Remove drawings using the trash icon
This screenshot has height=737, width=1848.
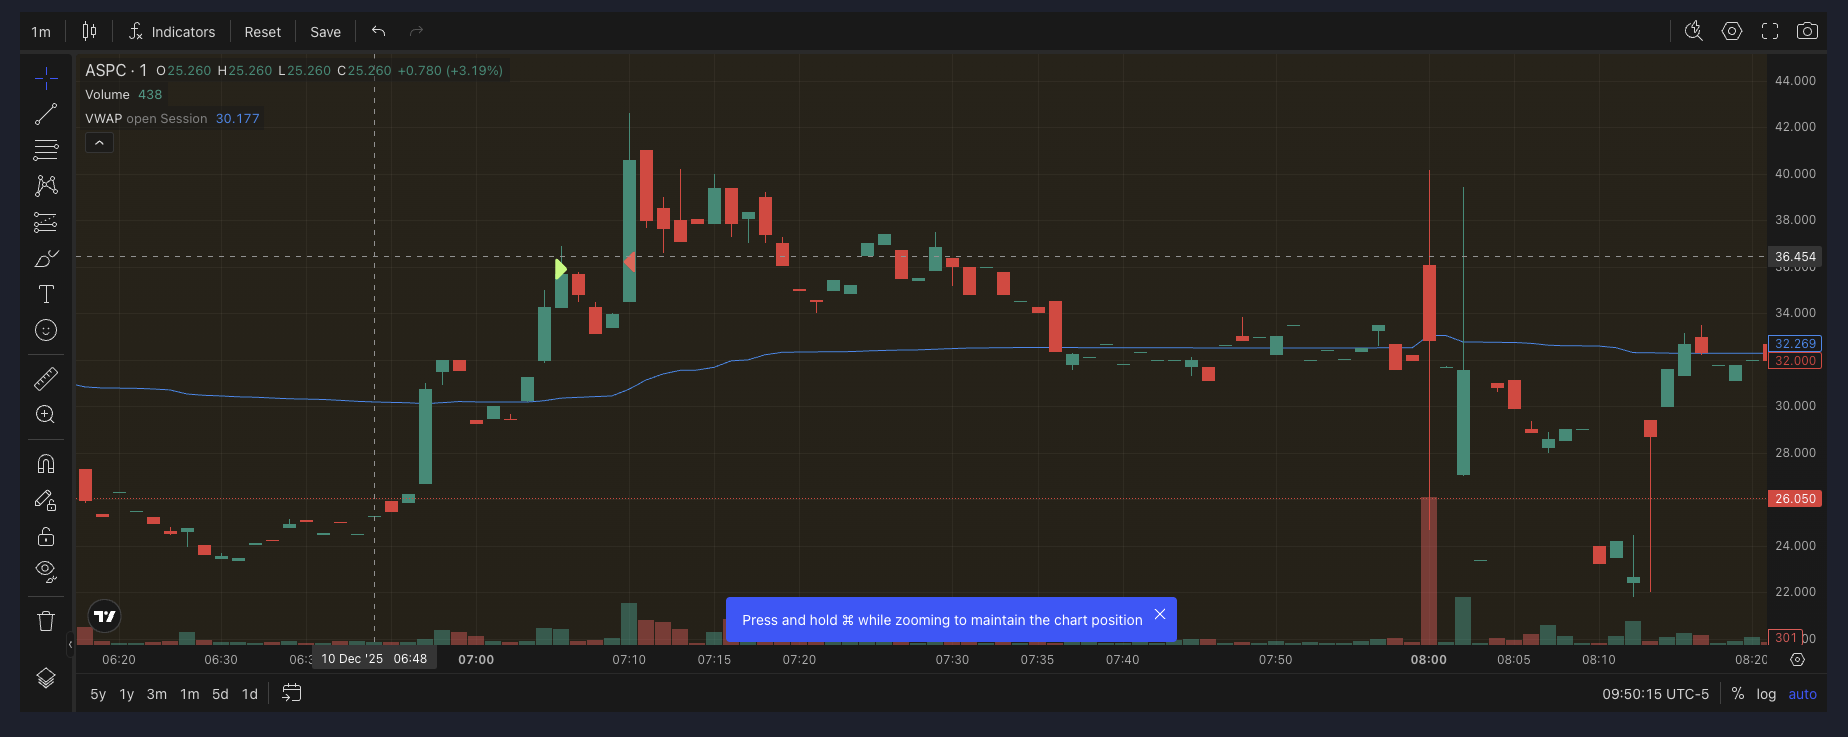(46, 621)
